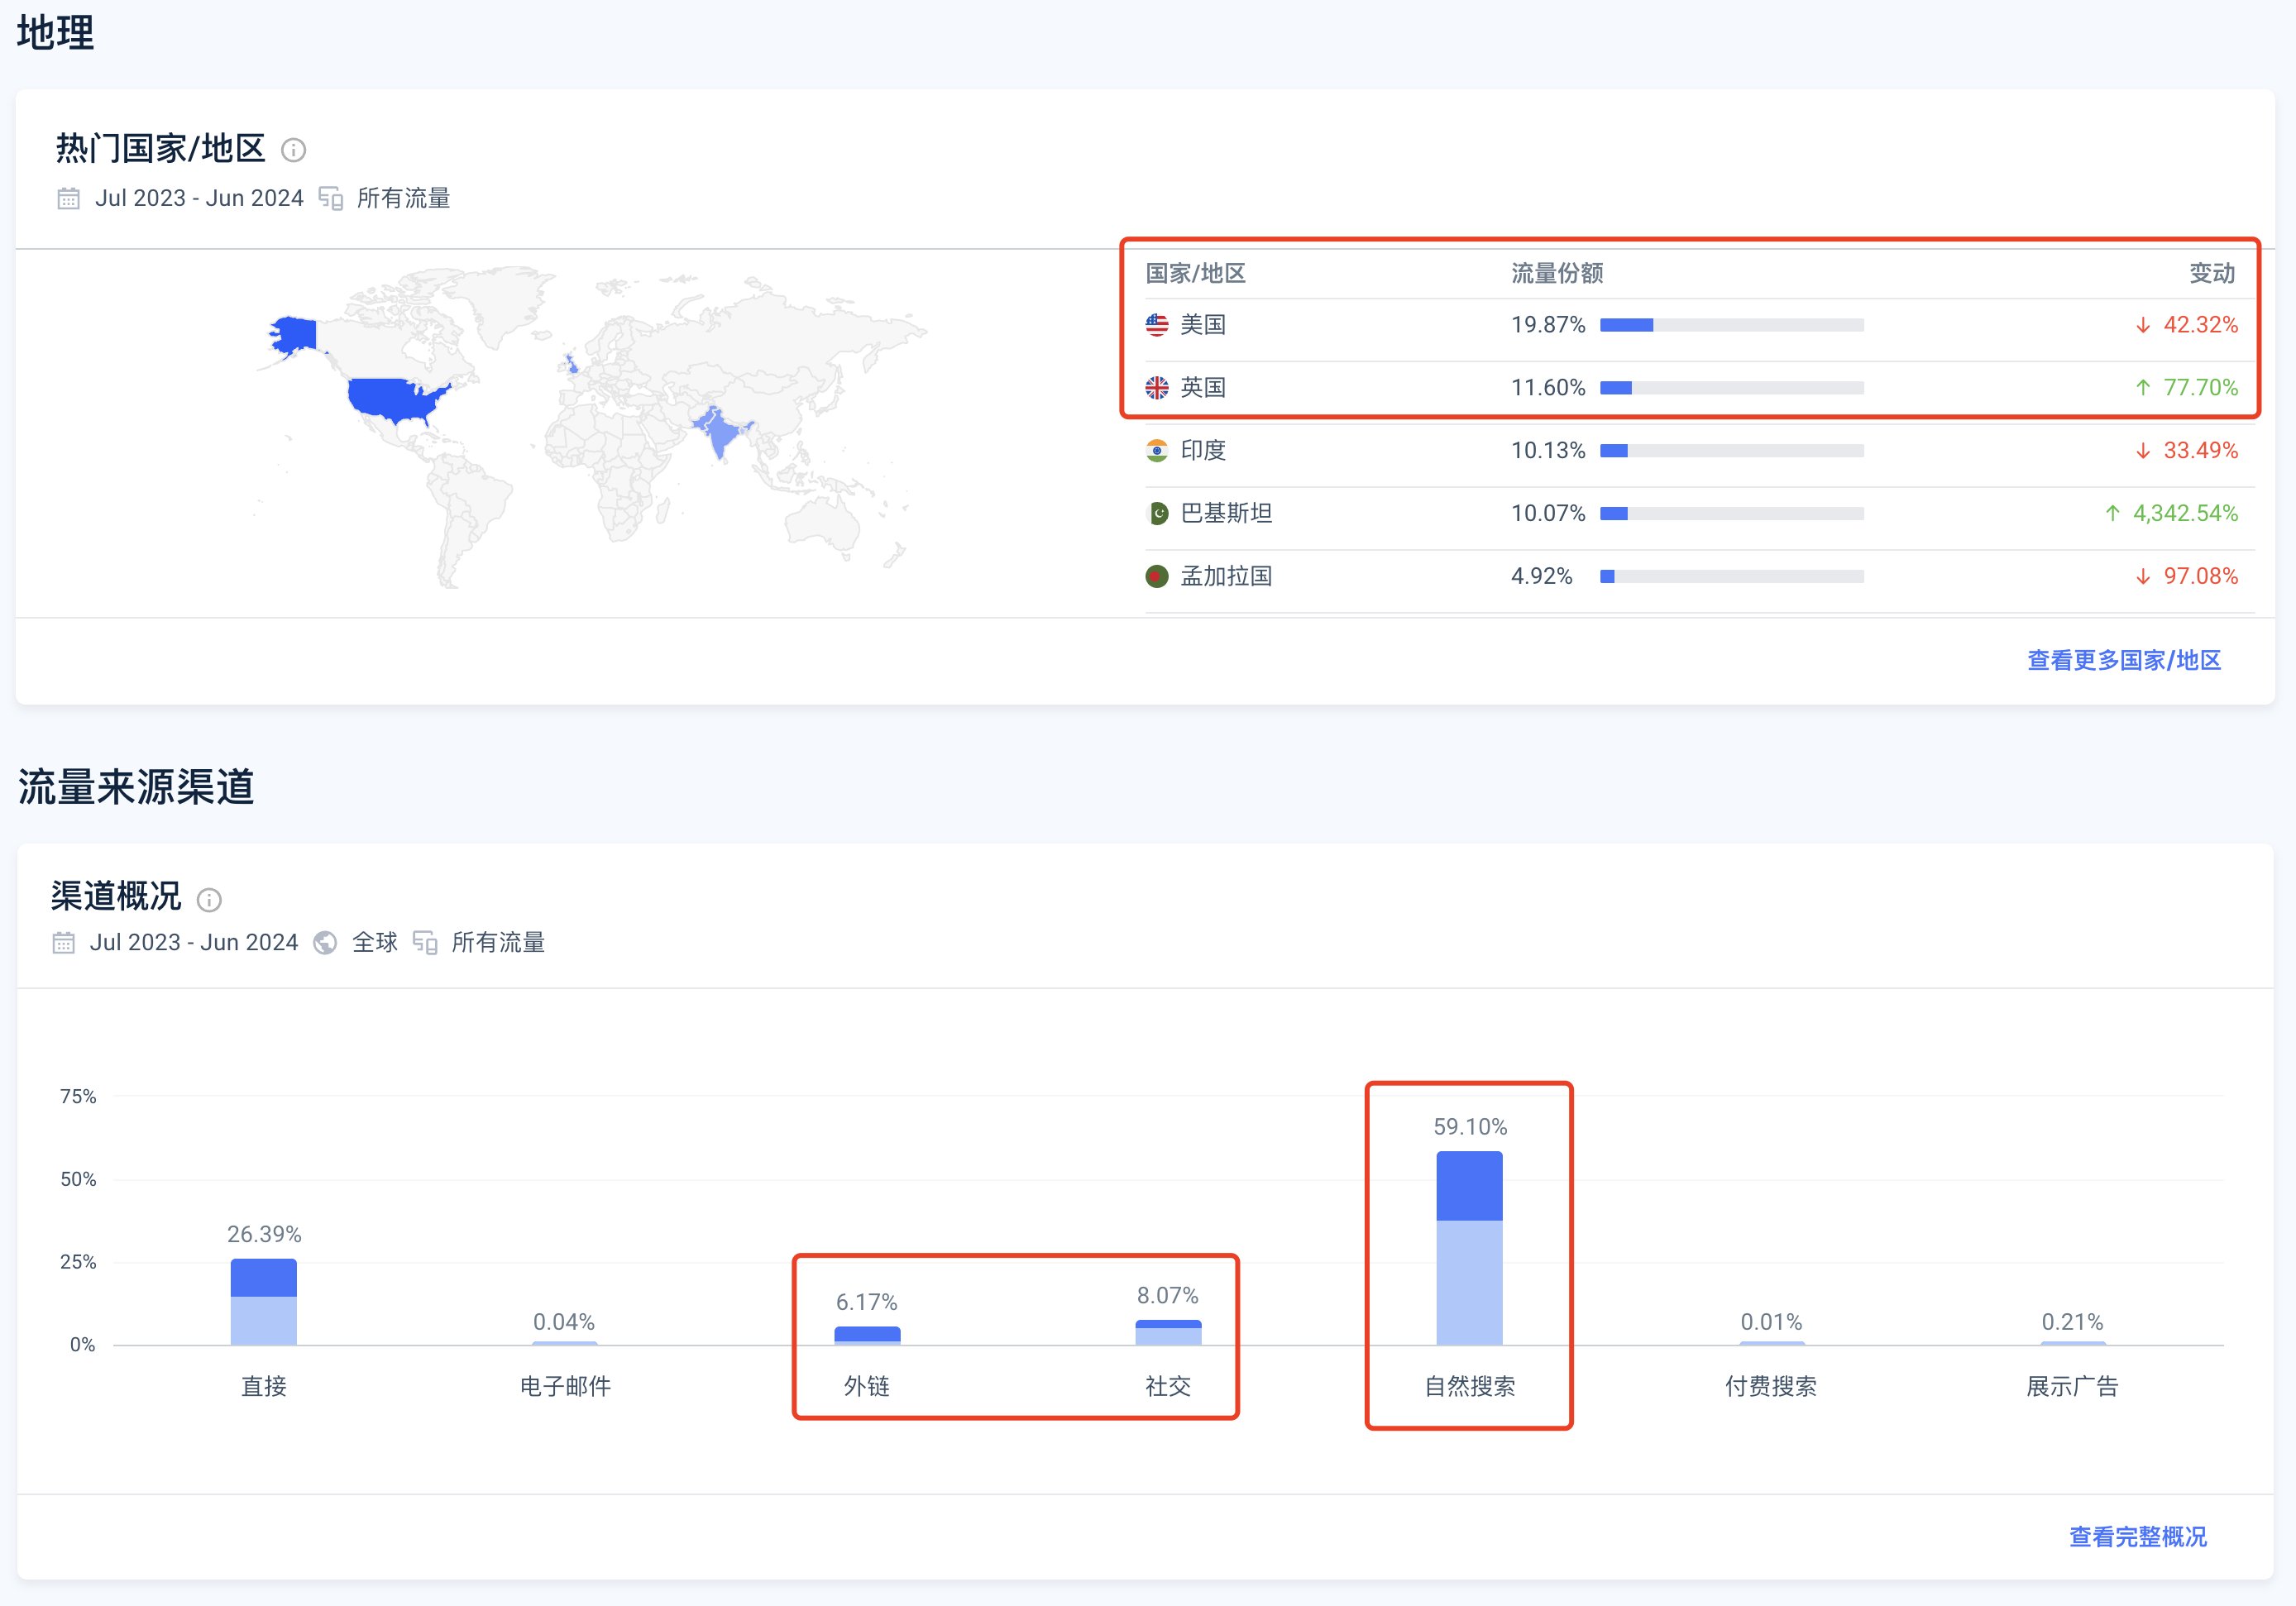Screen dimensions: 2296x1606
Task: Click the 变动 column header
Action: [2212, 274]
